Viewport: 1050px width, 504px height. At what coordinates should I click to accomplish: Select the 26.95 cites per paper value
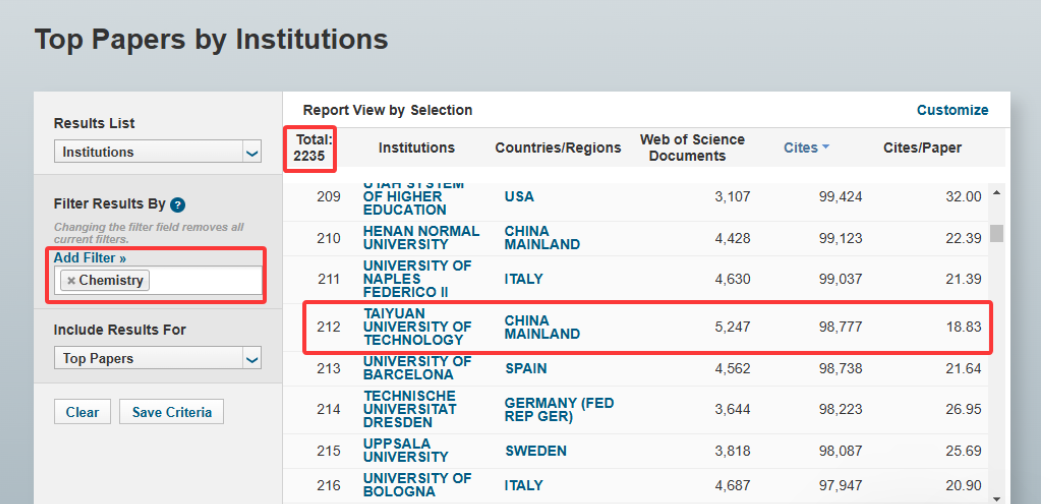point(964,409)
